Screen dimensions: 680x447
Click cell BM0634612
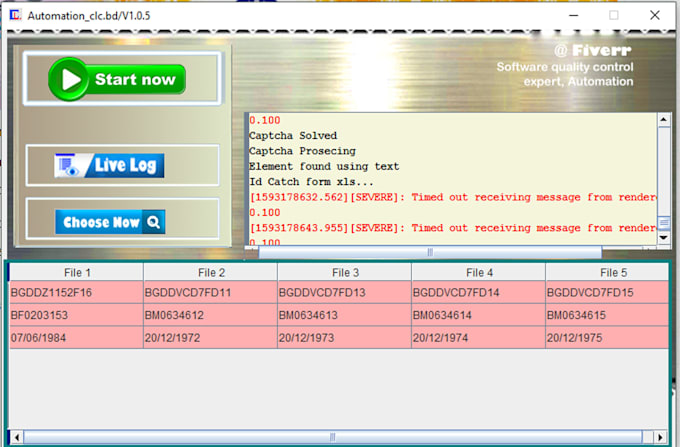[x=211, y=315]
